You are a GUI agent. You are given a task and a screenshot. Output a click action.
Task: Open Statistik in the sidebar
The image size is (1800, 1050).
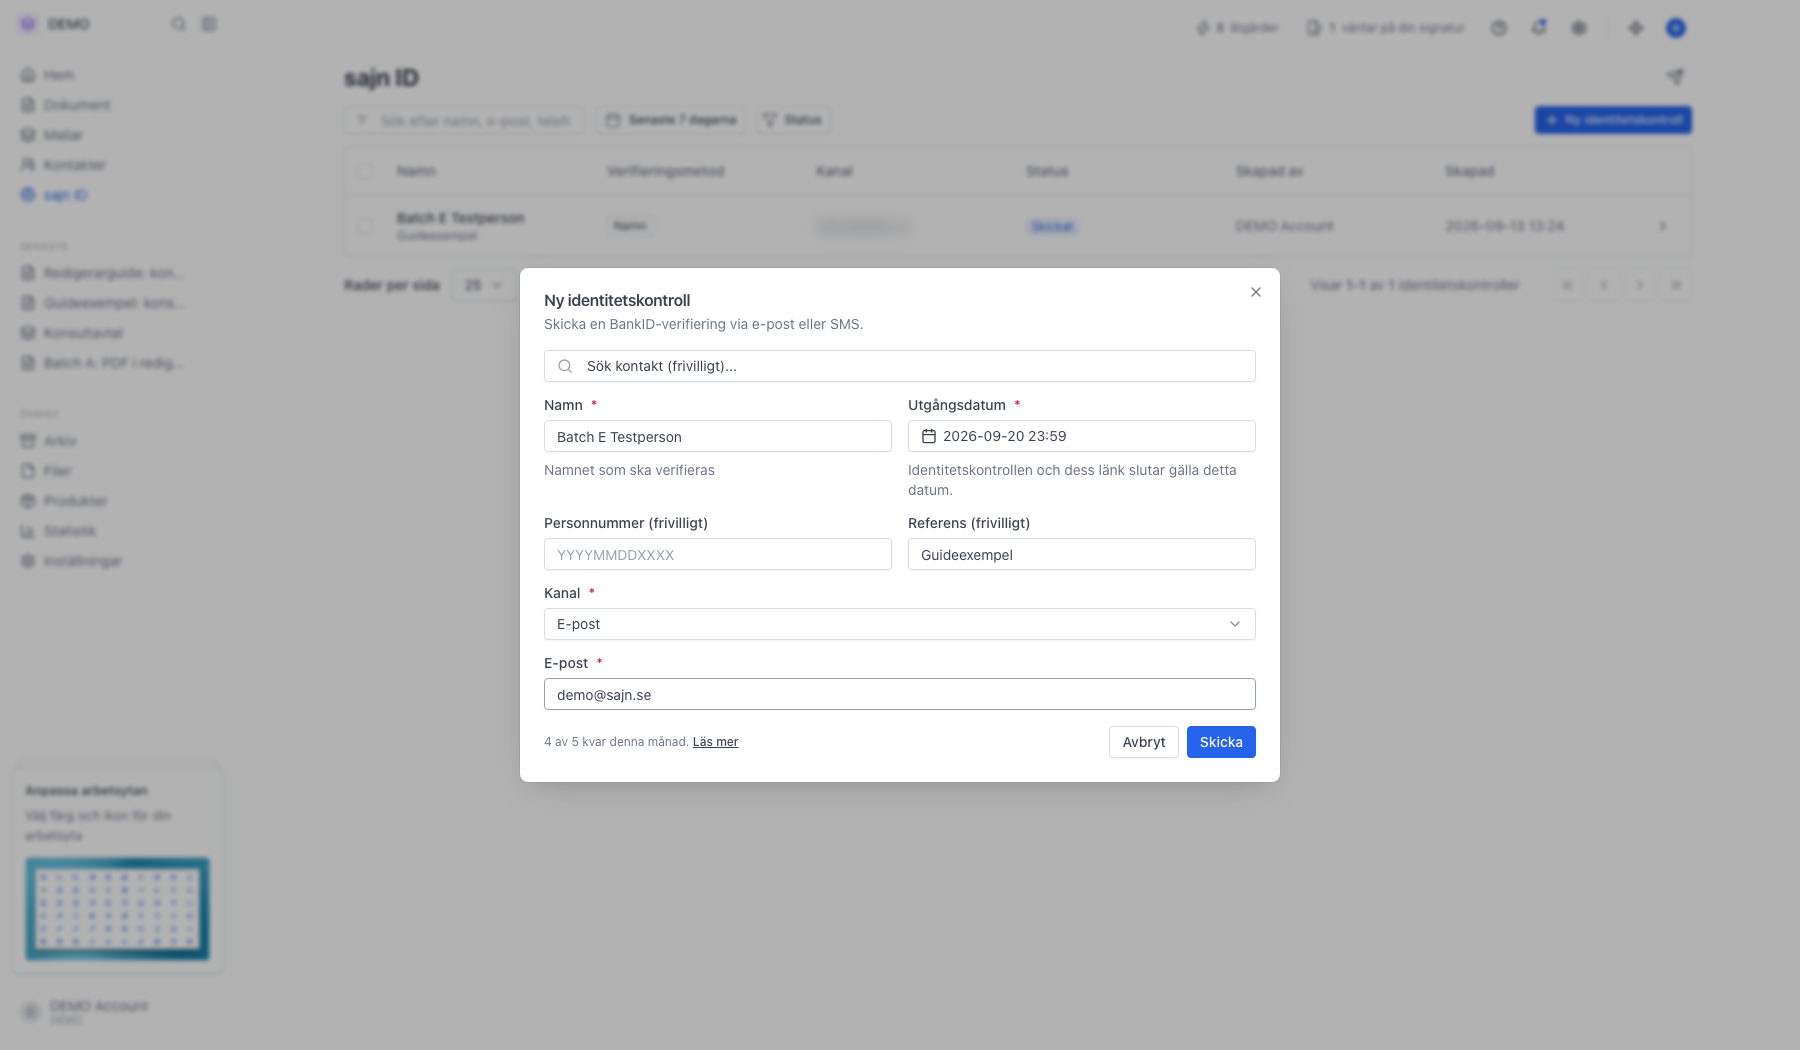(x=59, y=531)
